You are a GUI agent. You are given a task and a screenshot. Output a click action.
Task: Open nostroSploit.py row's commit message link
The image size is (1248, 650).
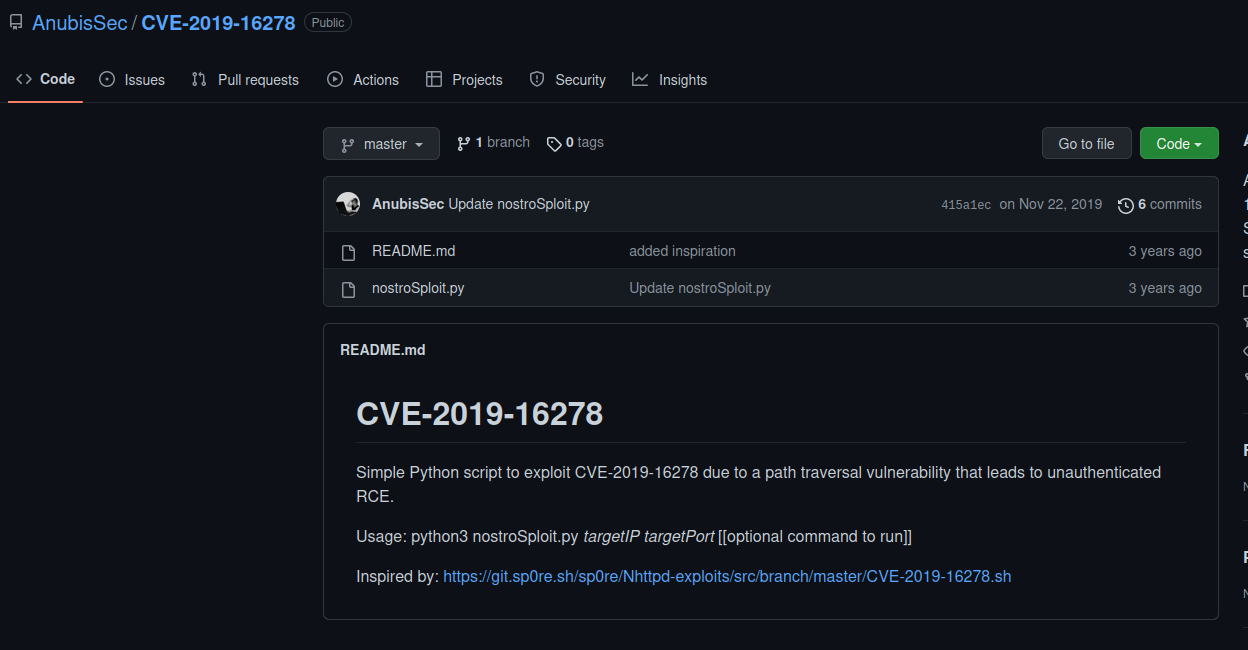pos(700,288)
